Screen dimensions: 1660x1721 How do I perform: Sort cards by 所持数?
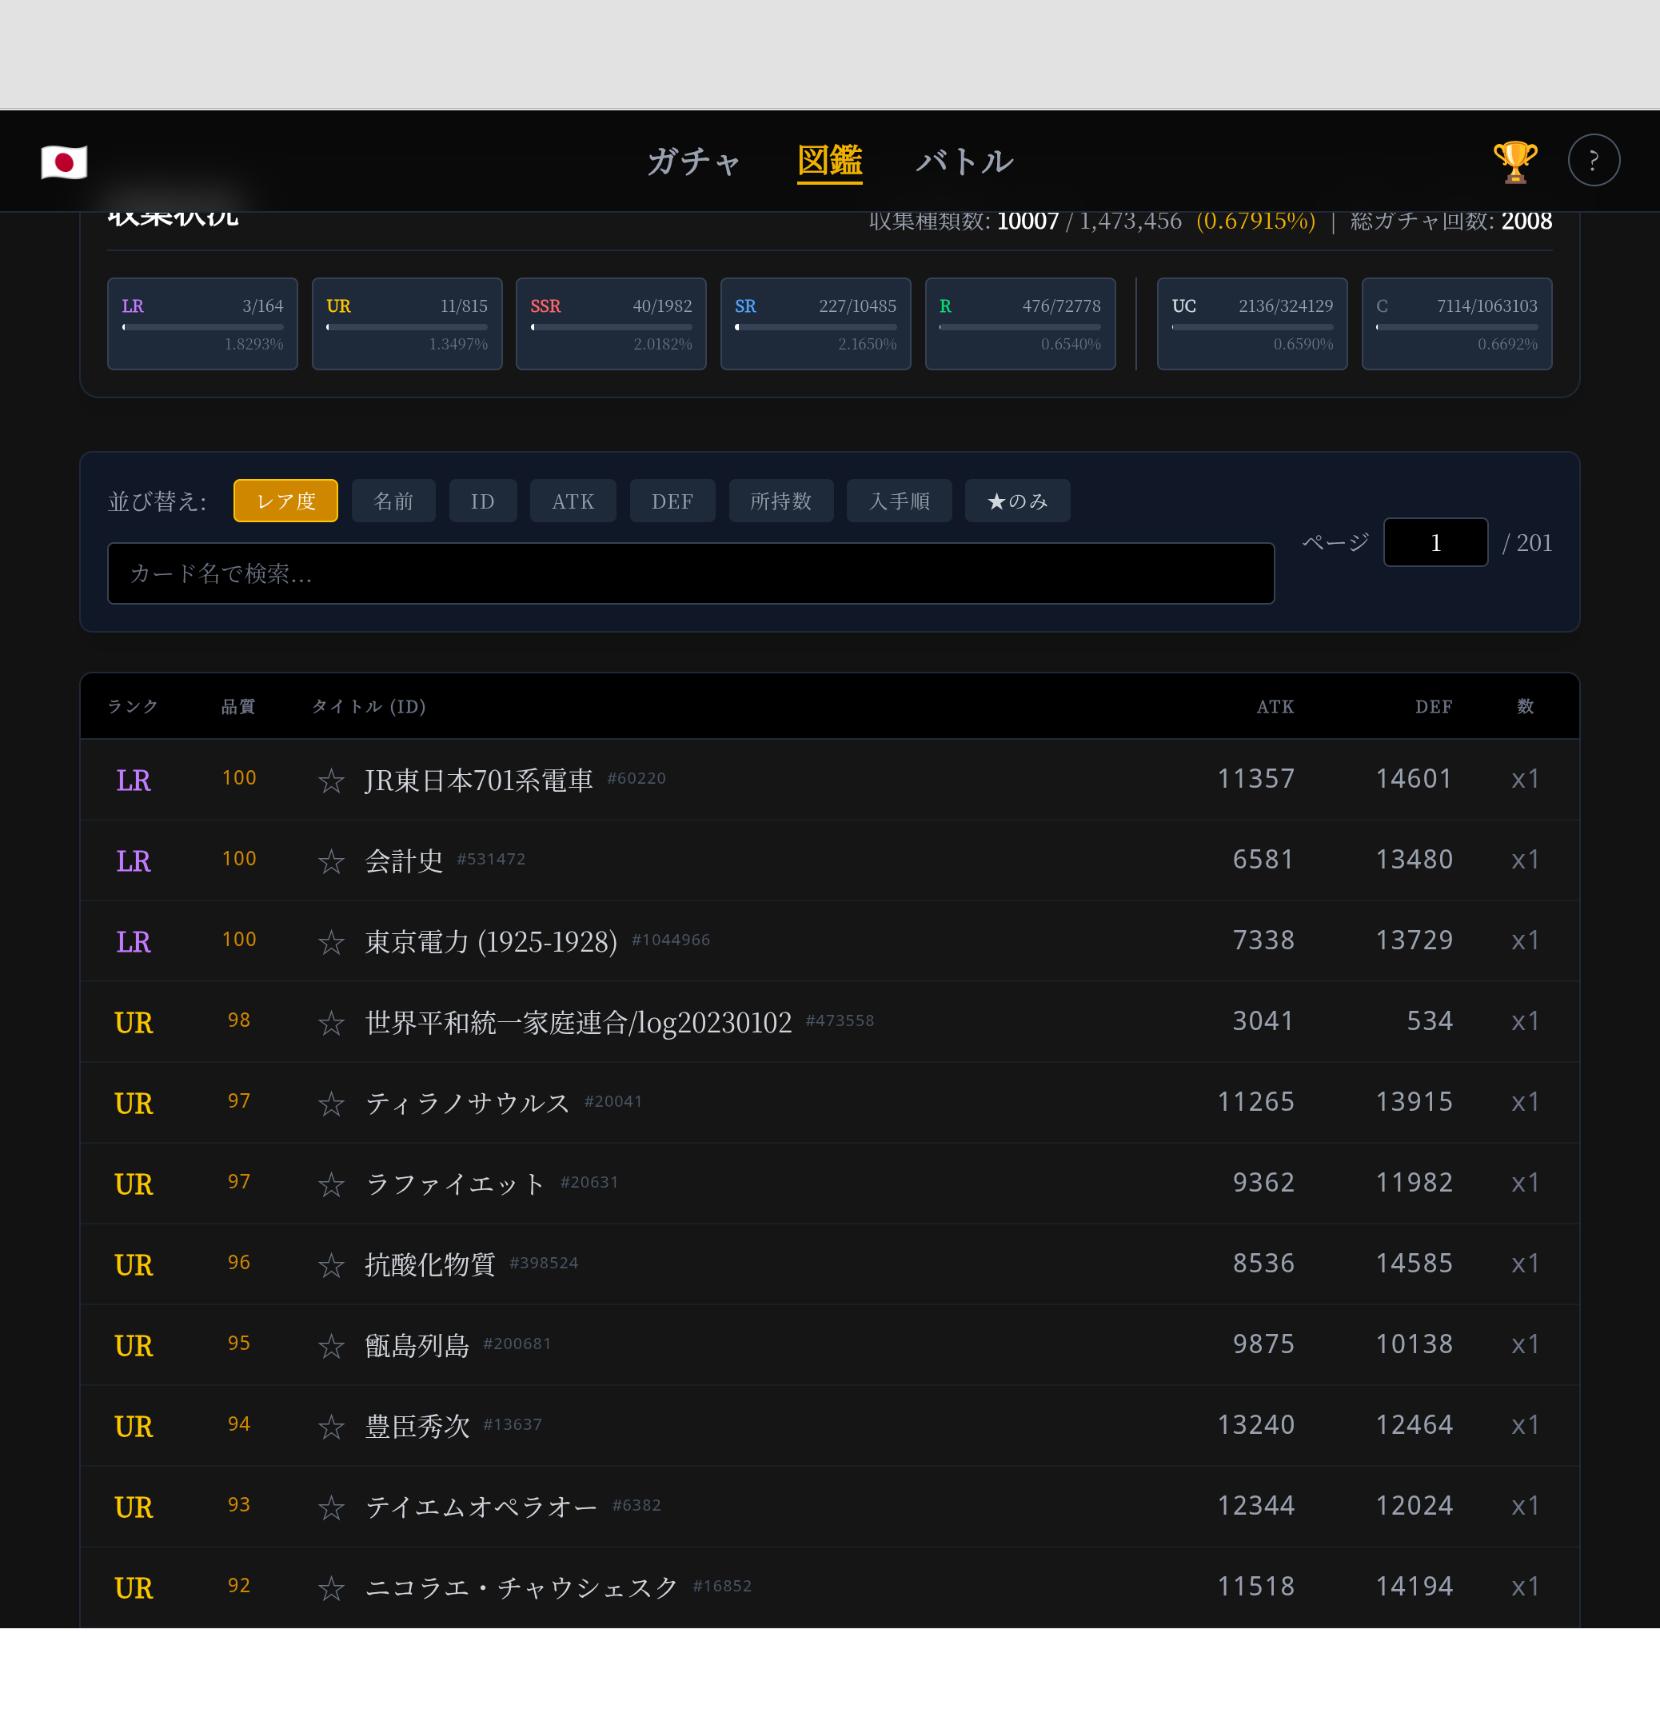pos(780,501)
